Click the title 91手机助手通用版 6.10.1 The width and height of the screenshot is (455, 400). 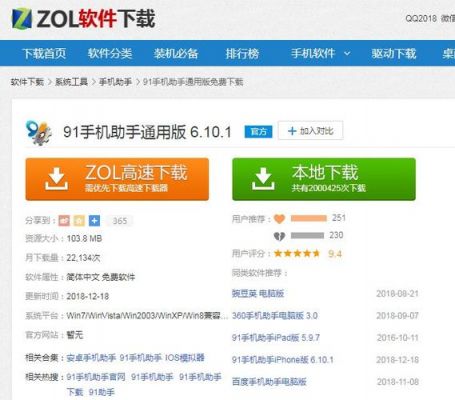point(147,132)
